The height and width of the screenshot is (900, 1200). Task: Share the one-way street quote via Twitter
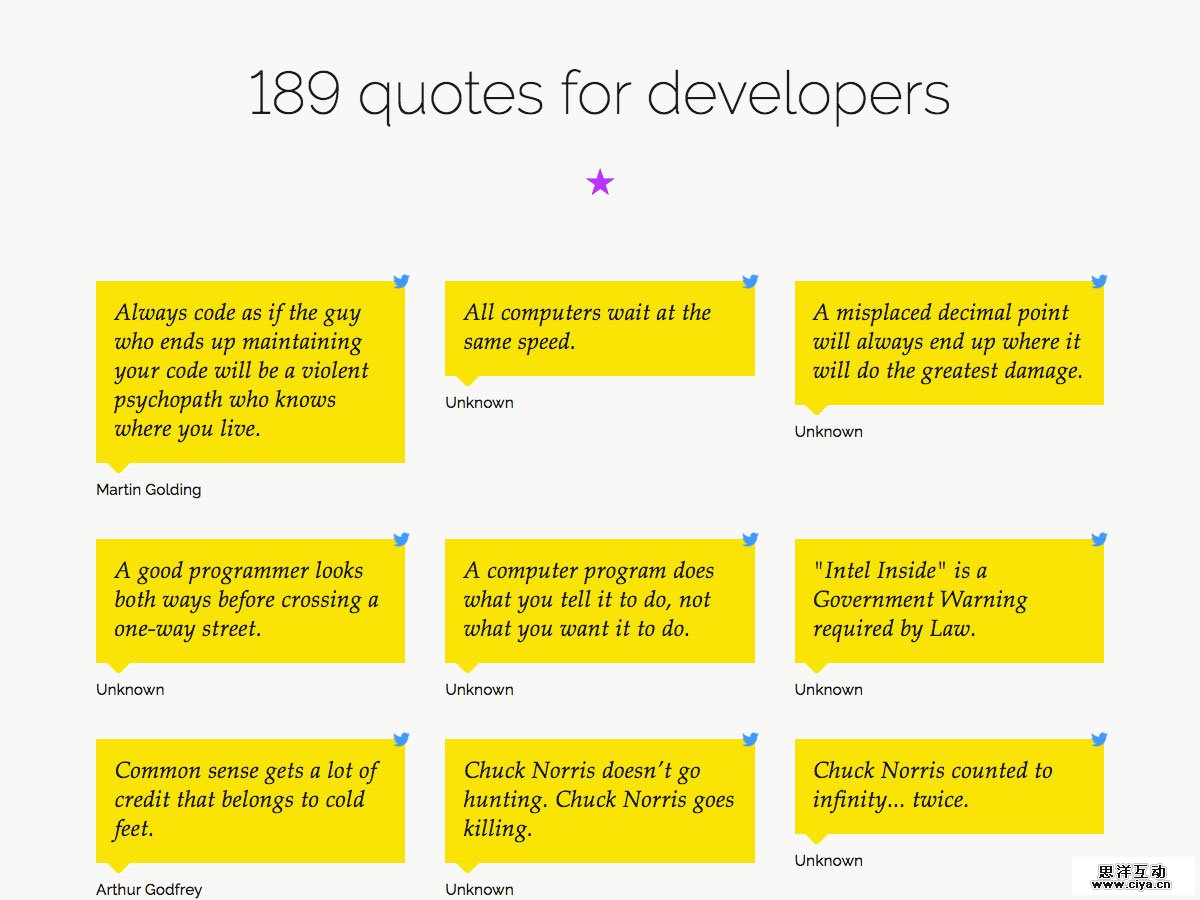pos(400,539)
